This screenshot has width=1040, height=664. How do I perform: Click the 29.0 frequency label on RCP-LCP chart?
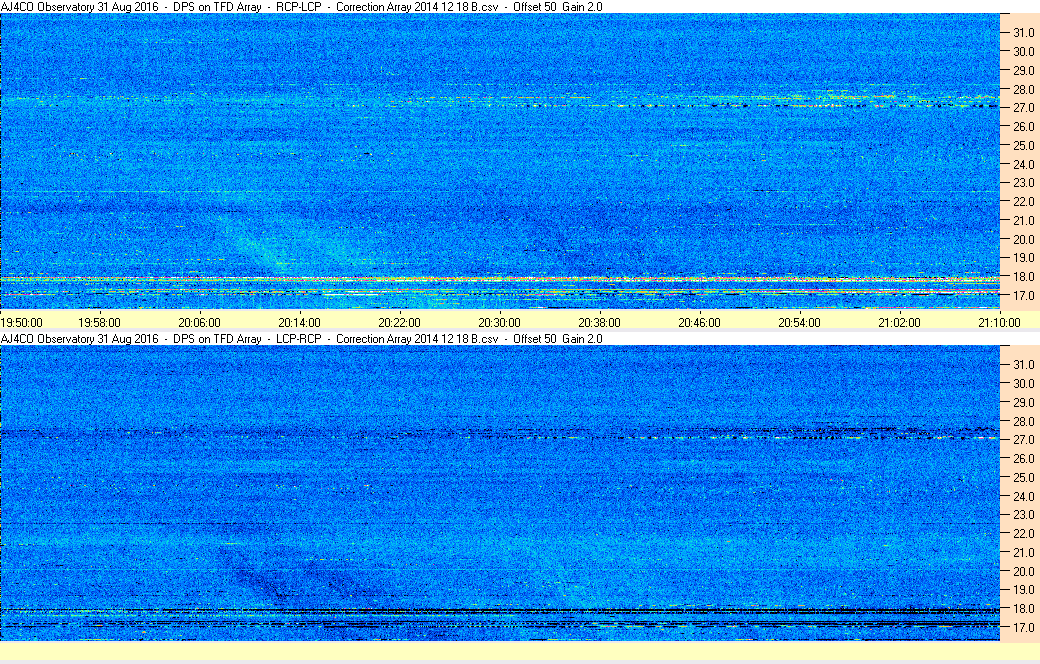pyautogui.click(x=1023, y=70)
